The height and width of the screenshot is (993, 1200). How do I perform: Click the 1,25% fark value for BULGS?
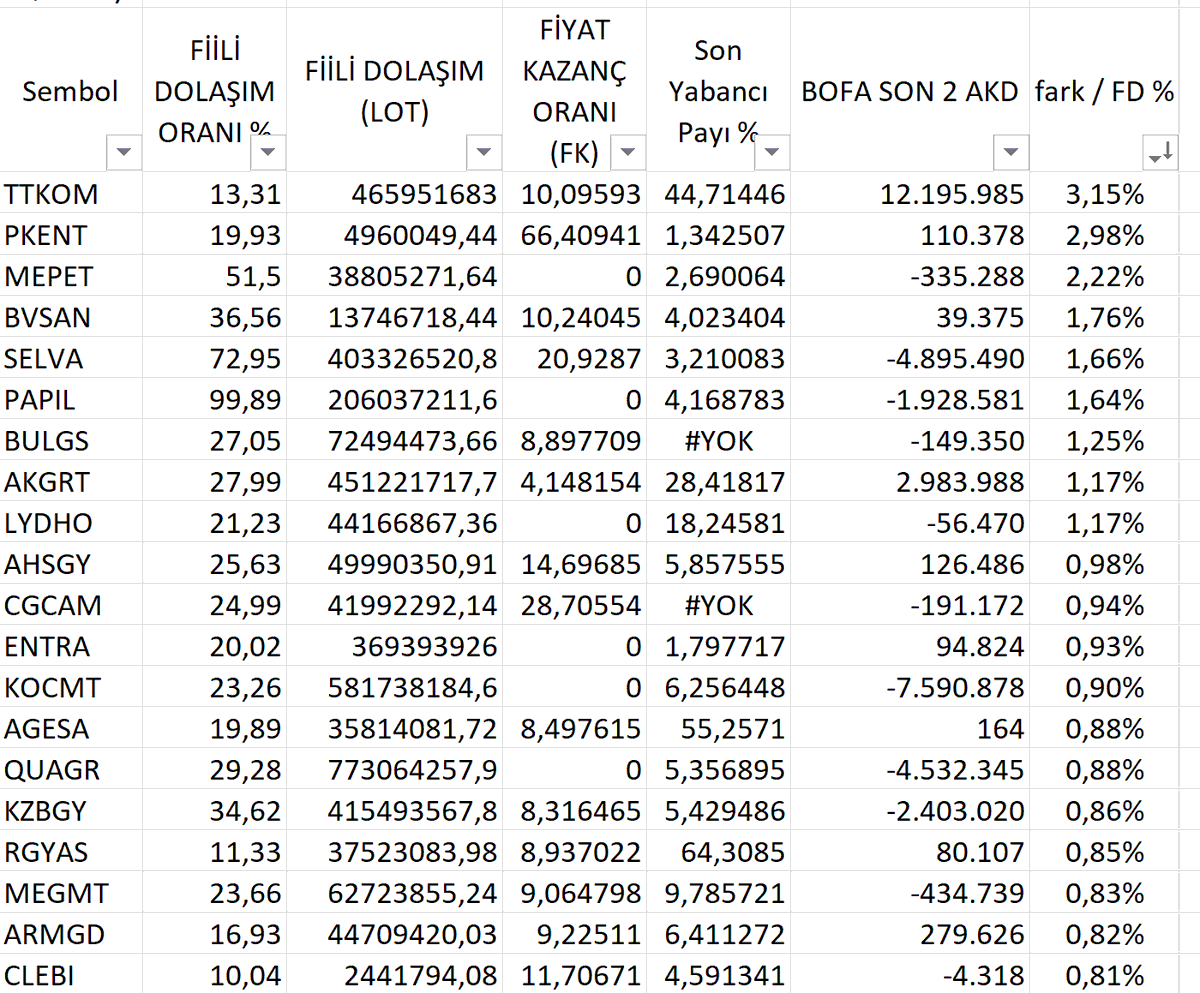1105,441
